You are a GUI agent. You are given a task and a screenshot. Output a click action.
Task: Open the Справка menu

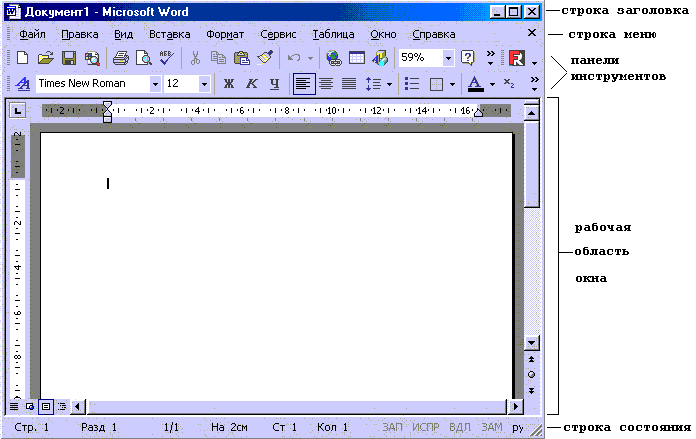(434, 34)
